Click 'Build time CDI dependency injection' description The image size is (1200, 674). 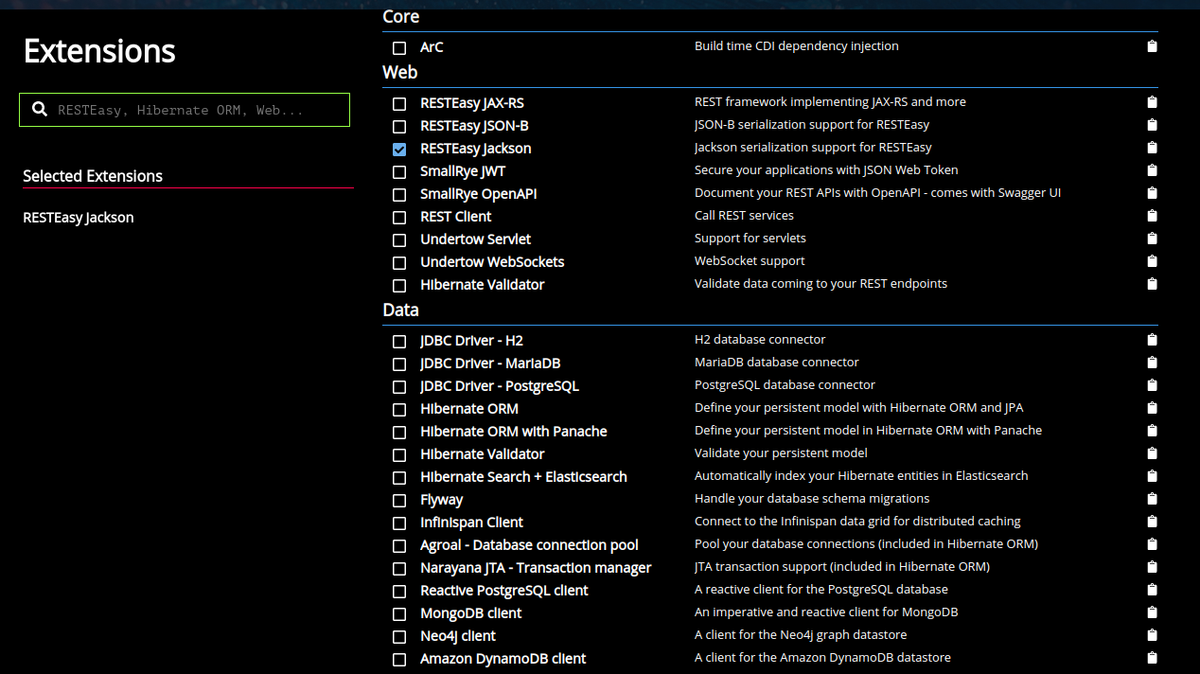[x=796, y=46]
